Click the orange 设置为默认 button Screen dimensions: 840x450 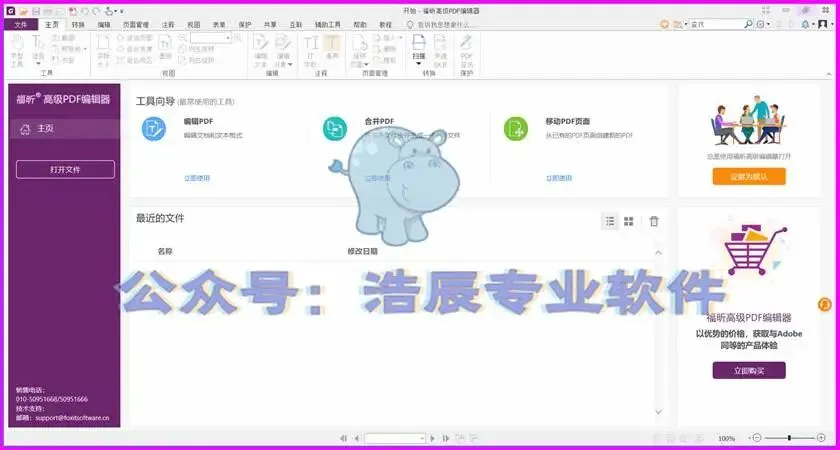coord(749,176)
